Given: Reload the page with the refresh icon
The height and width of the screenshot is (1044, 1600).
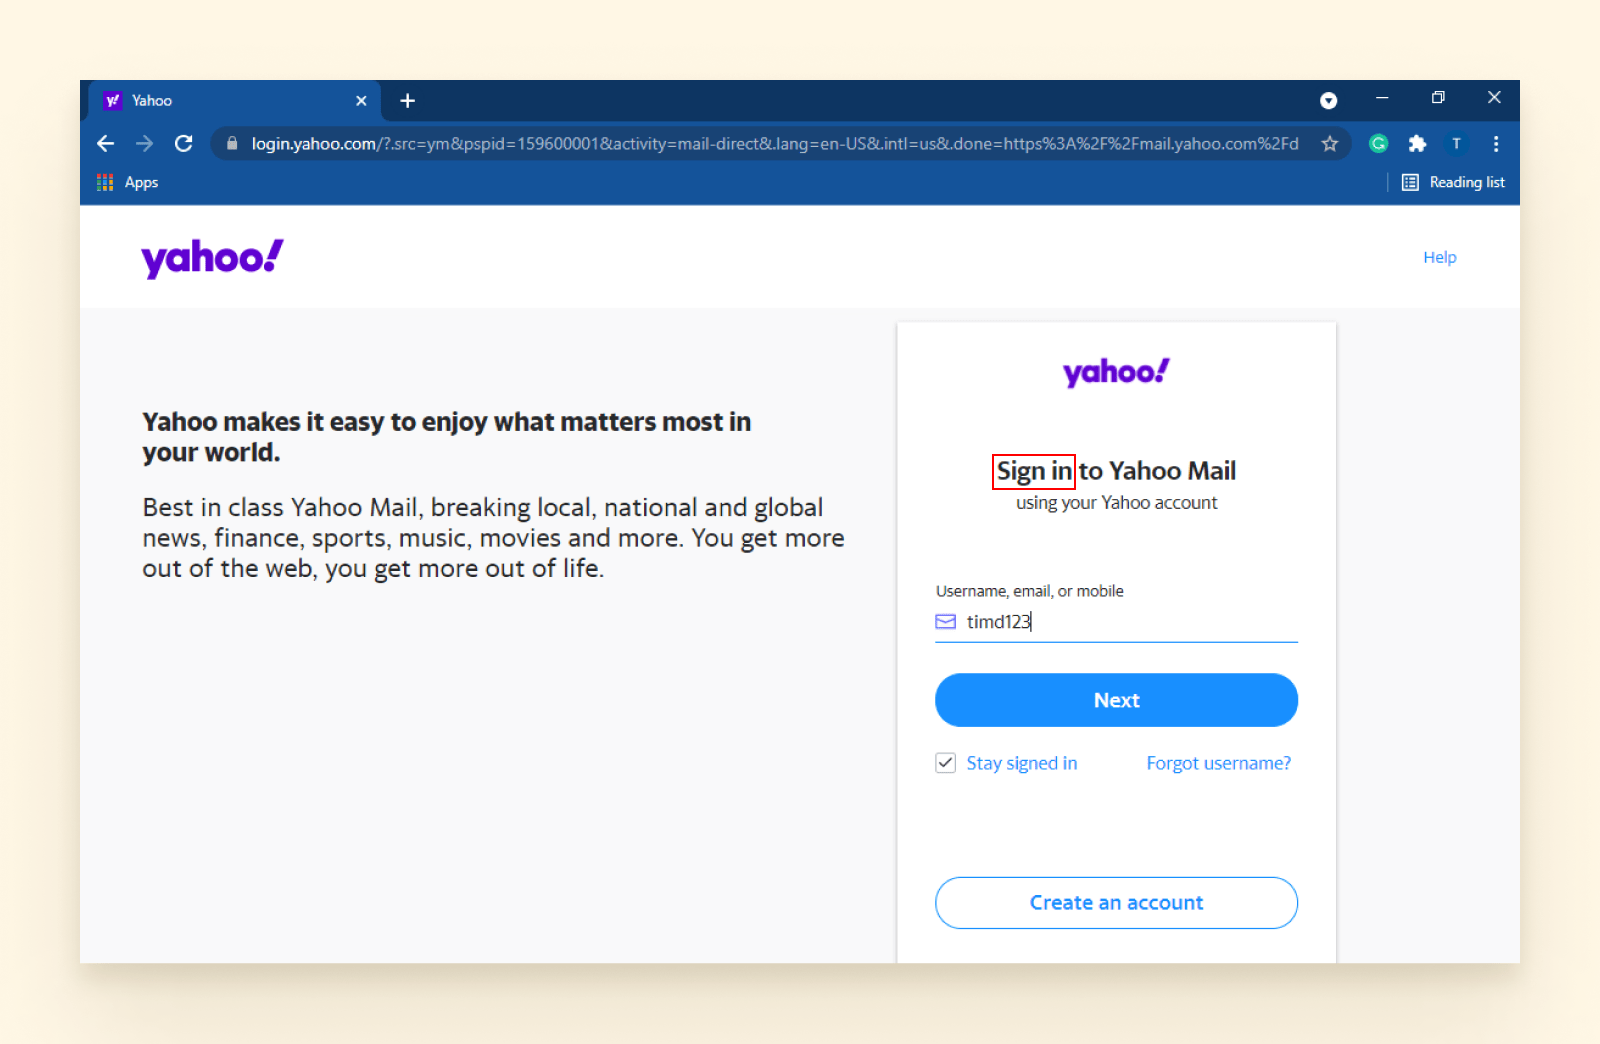Looking at the screenshot, I should coord(183,143).
